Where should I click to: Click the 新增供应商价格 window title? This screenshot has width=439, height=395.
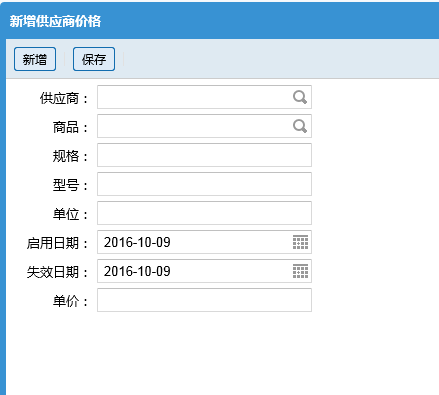(55, 21)
